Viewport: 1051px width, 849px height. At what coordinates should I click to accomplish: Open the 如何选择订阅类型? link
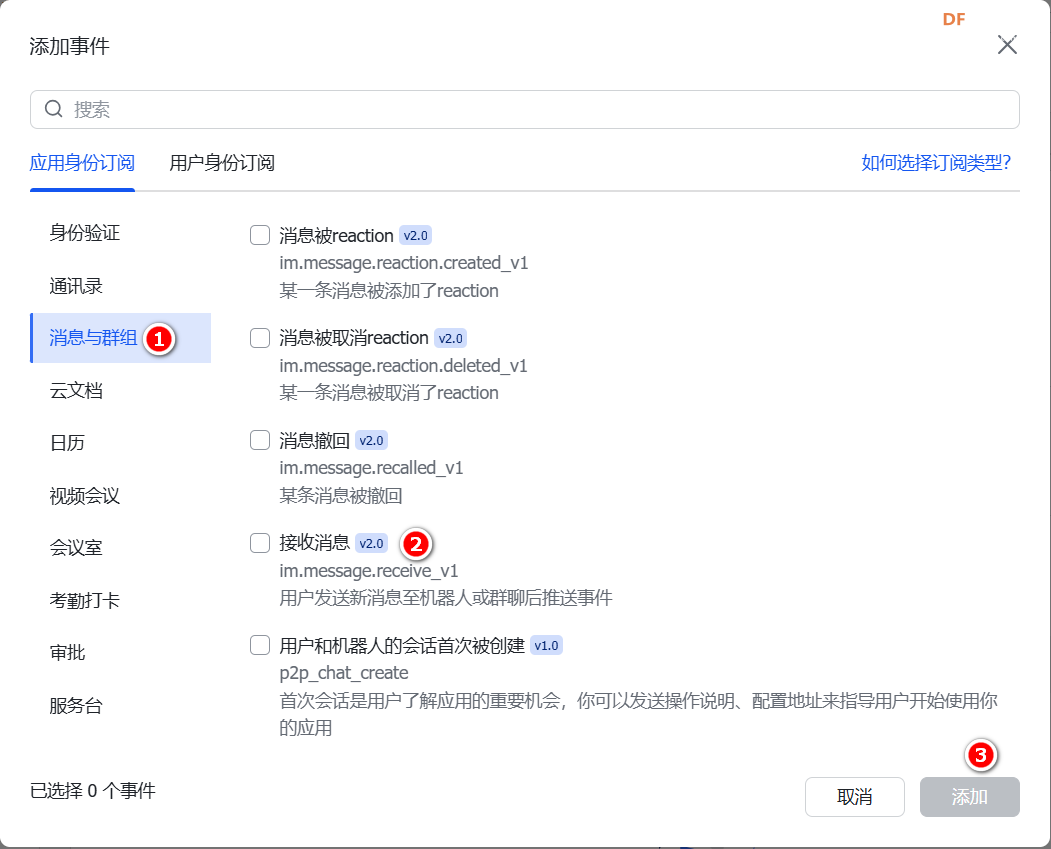coord(936,163)
